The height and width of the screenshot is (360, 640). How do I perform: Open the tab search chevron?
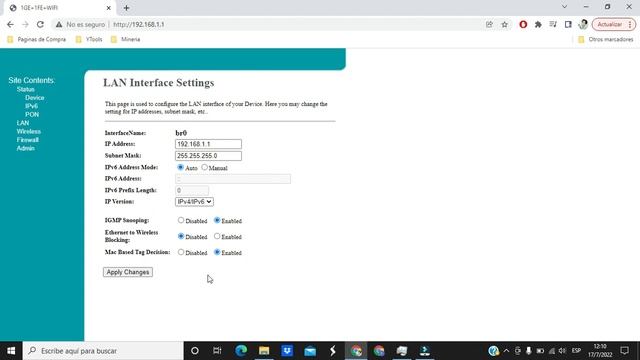564,7
